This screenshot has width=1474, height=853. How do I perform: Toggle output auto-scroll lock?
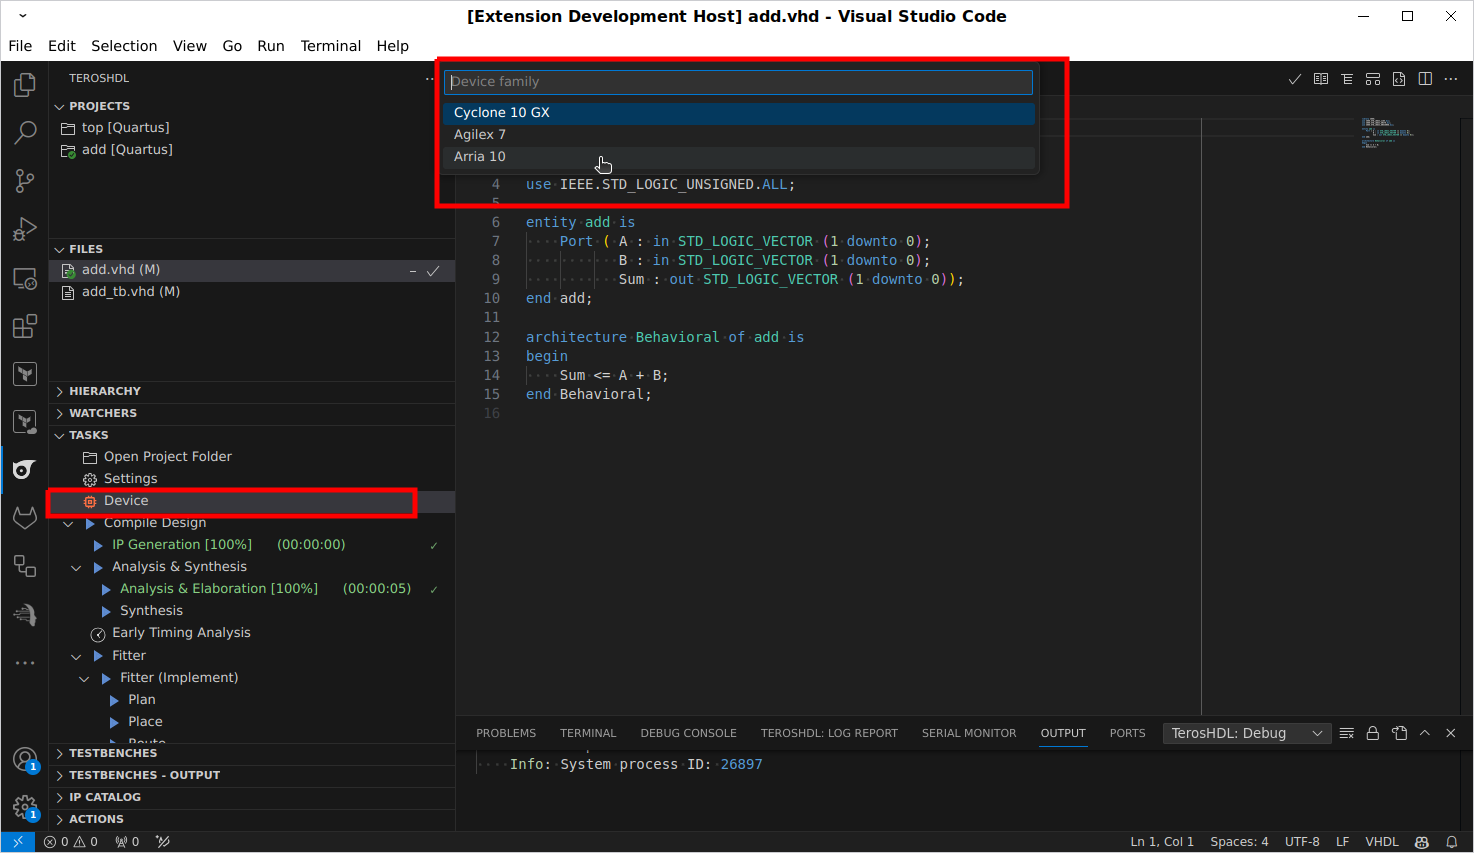click(1373, 733)
